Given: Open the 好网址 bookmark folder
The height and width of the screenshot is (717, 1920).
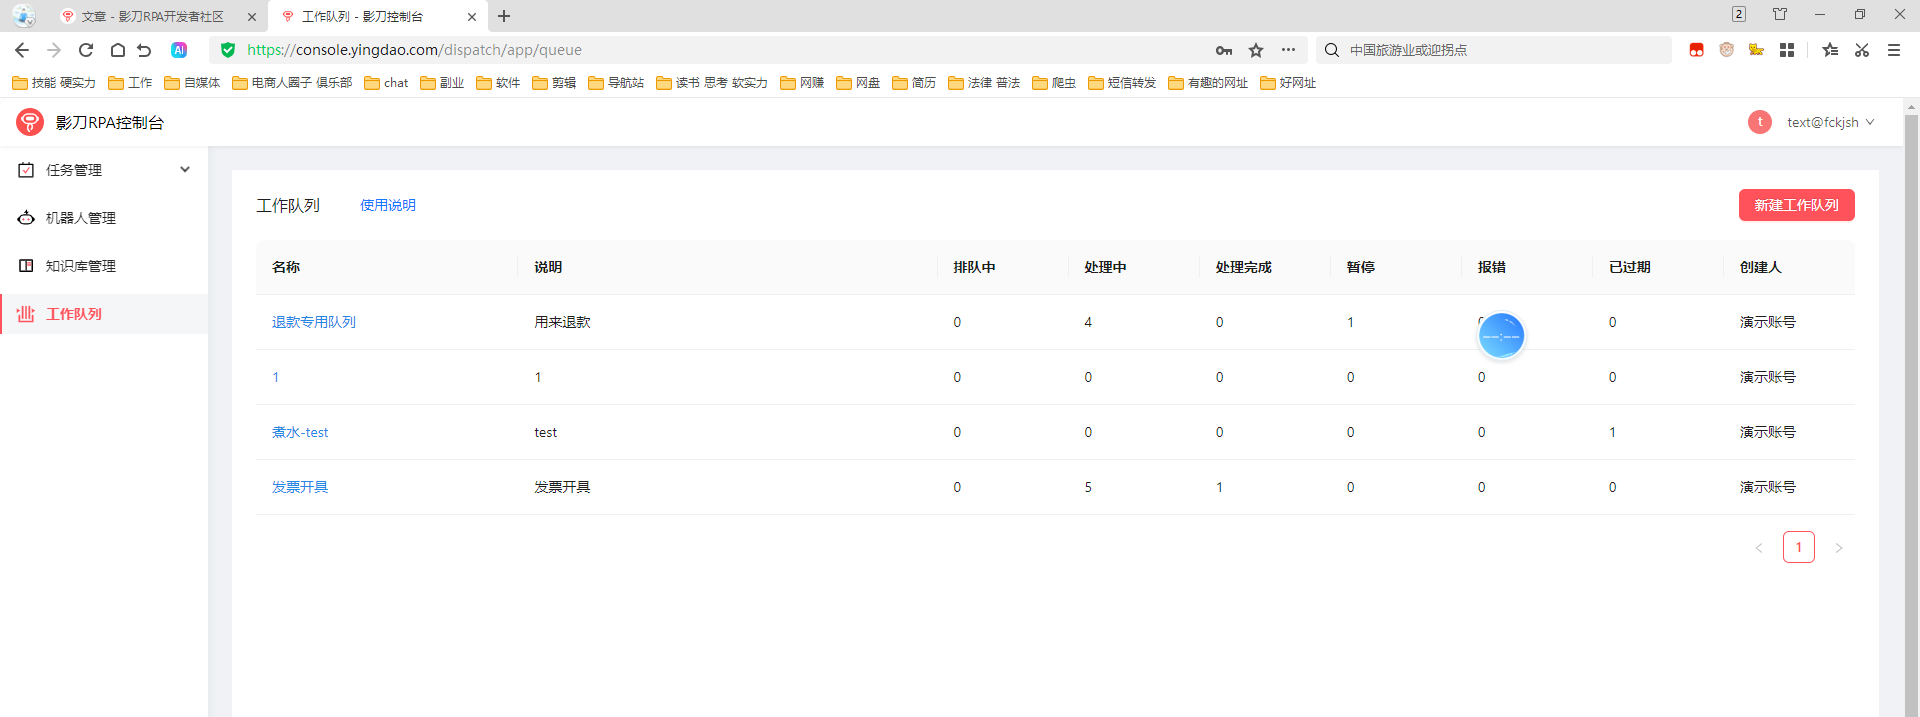Looking at the screenshot, I should [1288, 83].
